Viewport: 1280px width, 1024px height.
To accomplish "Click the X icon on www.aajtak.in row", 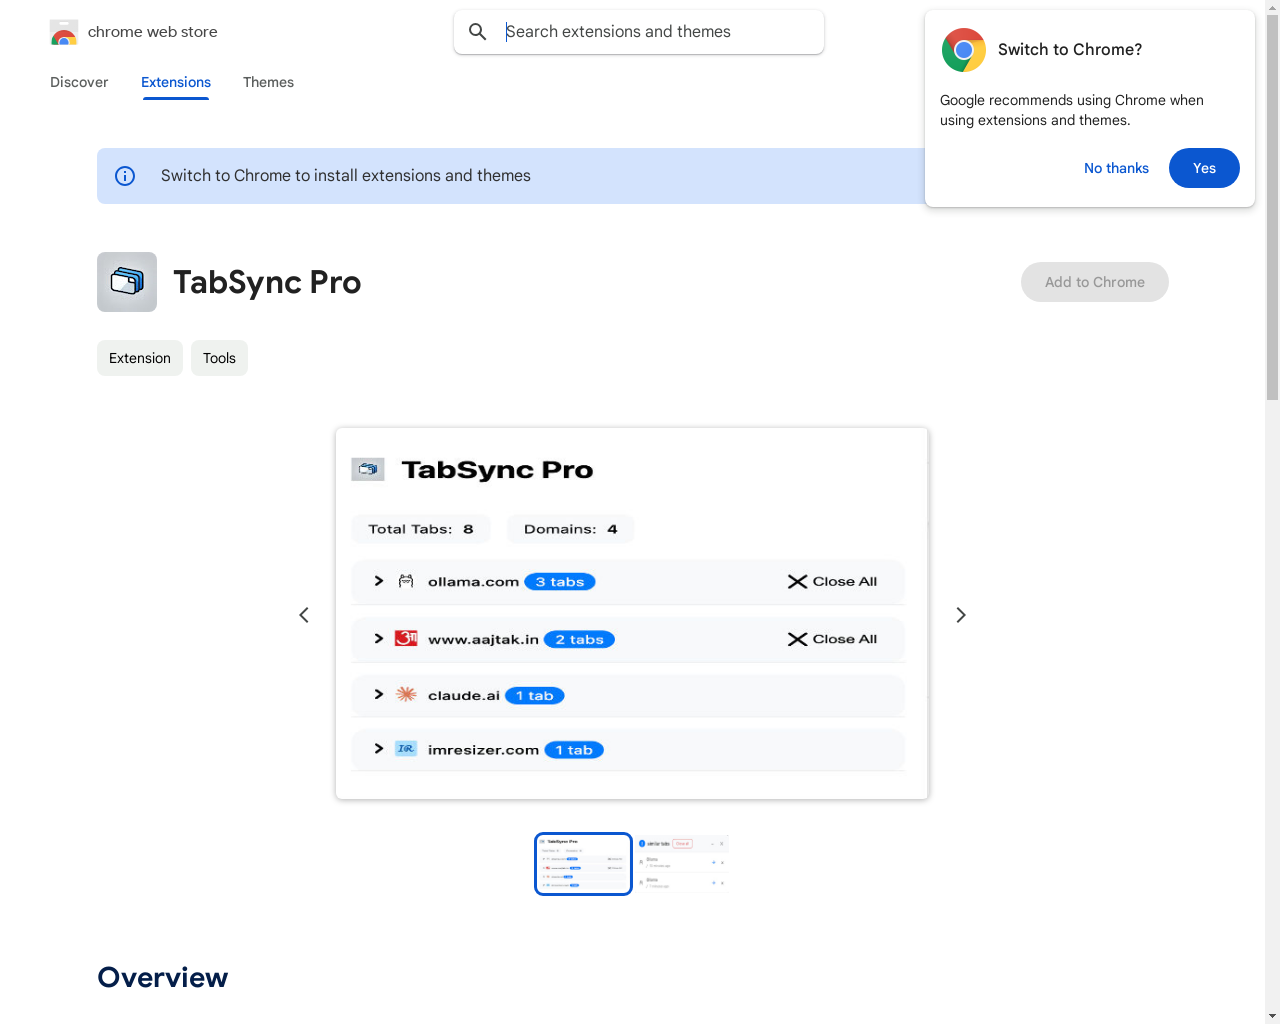I will [797, 639].
